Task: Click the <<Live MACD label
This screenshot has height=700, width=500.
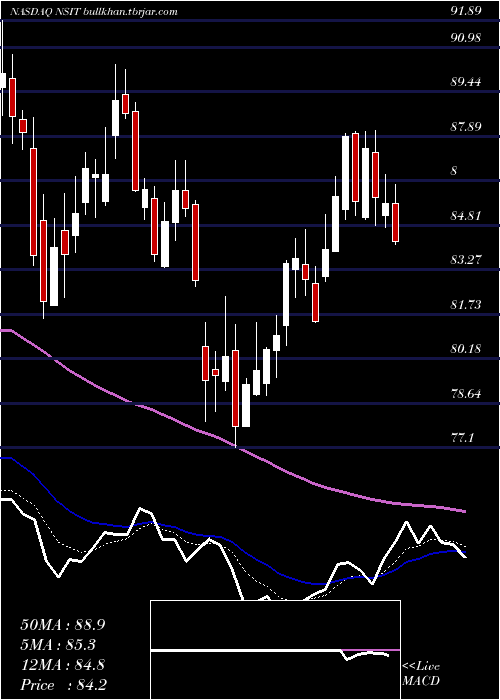Action: click(x=421, y=674)
